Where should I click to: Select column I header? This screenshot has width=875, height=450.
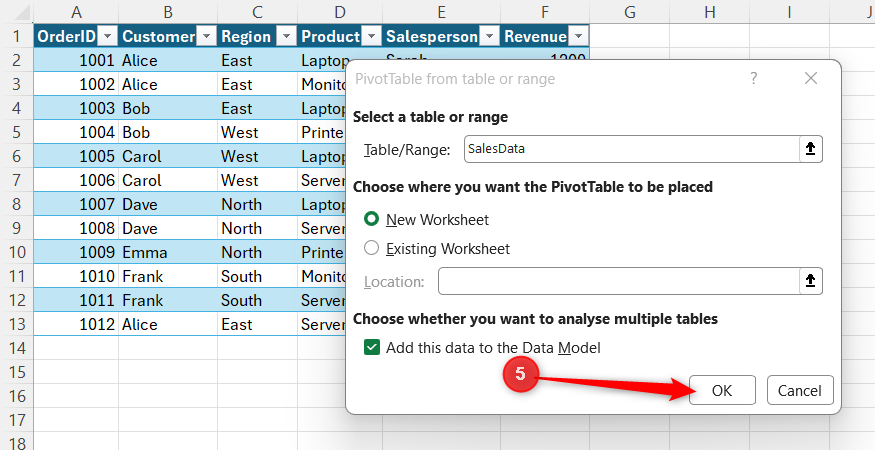coord(789,12)
